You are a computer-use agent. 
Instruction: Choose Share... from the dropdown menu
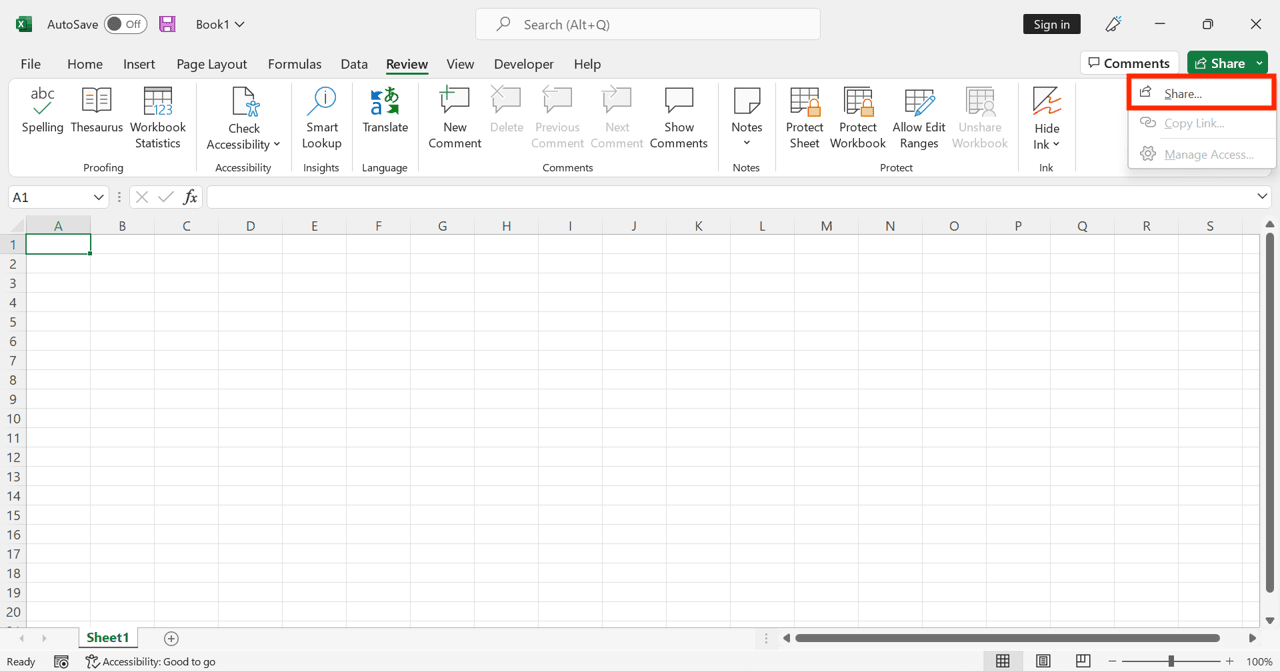point(1201,93)
